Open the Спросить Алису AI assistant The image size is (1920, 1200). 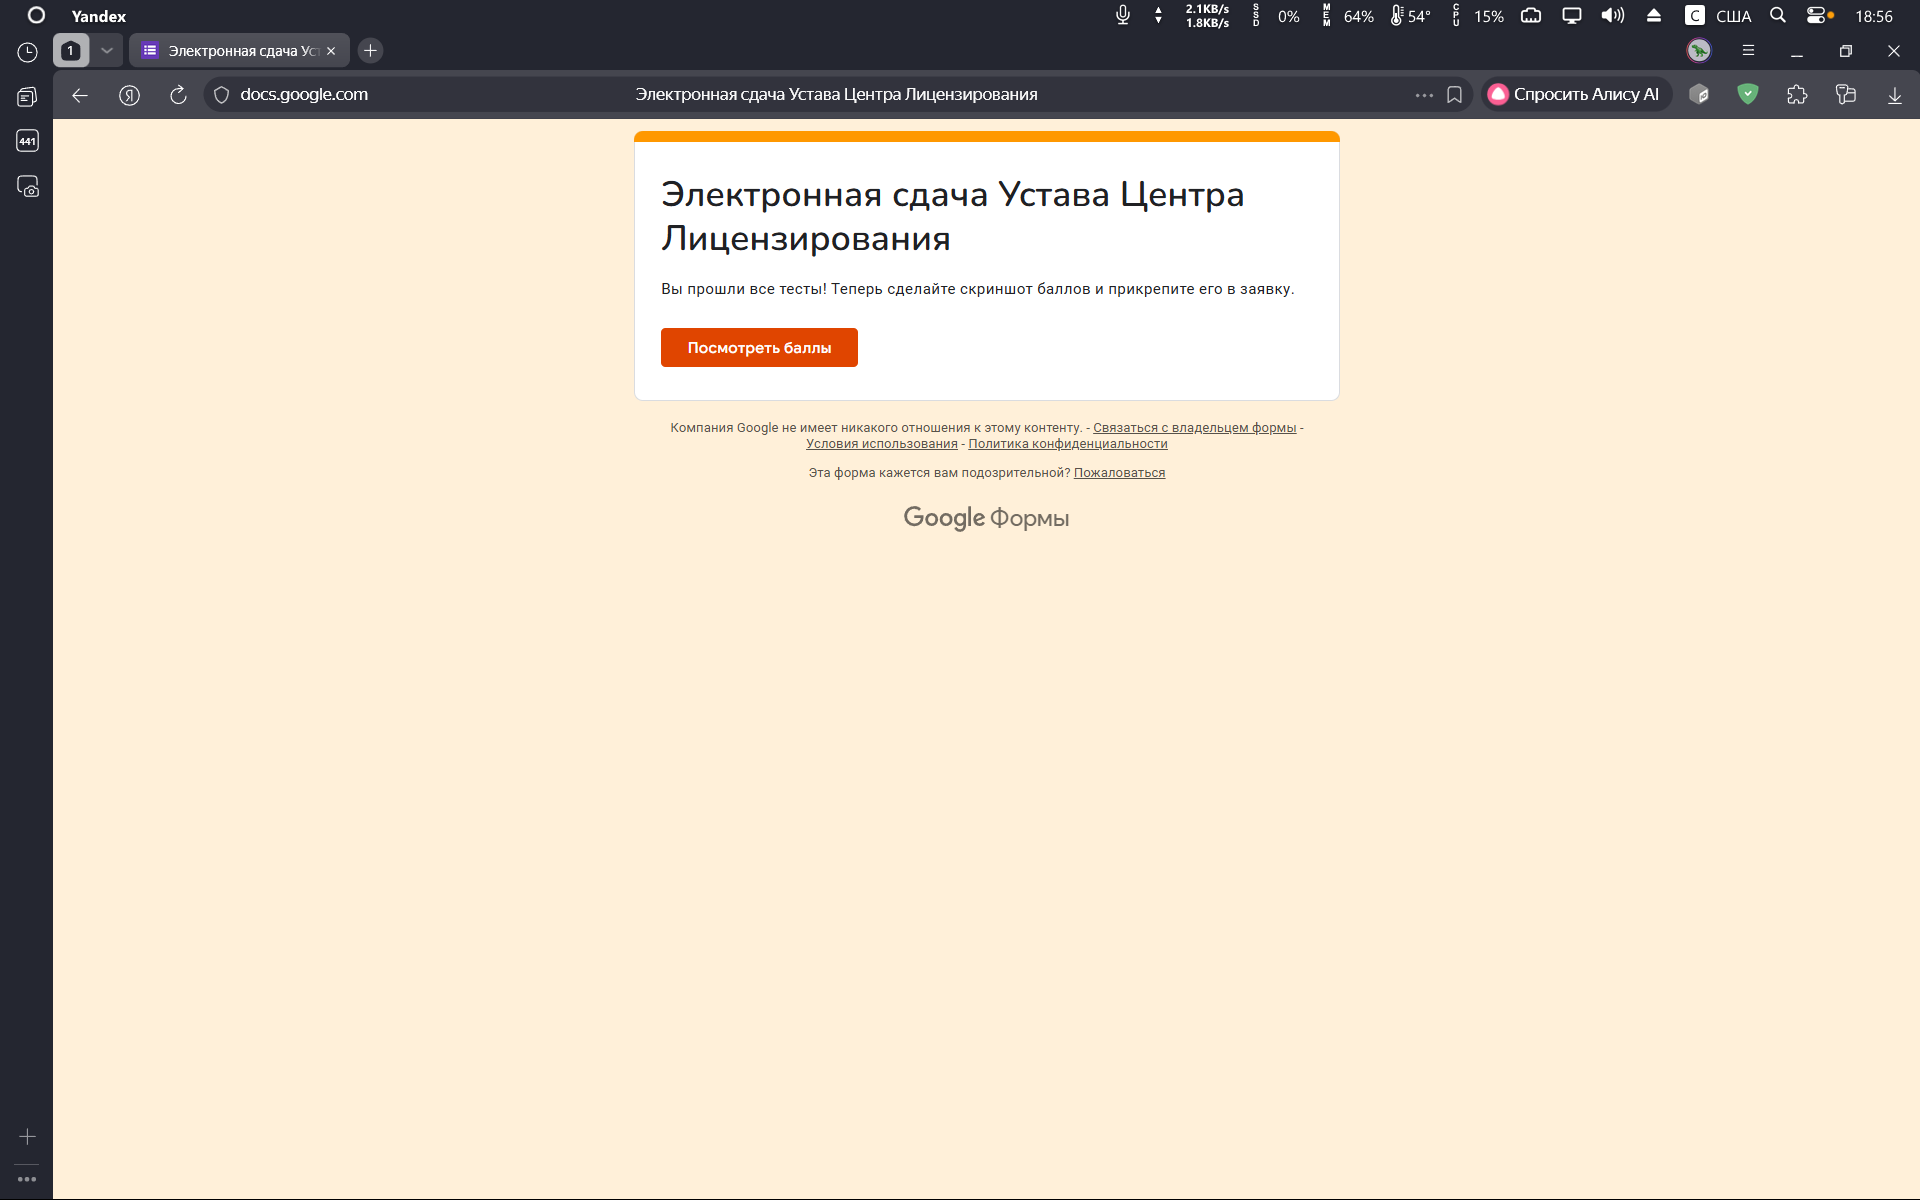click(x=1575, y=95)
